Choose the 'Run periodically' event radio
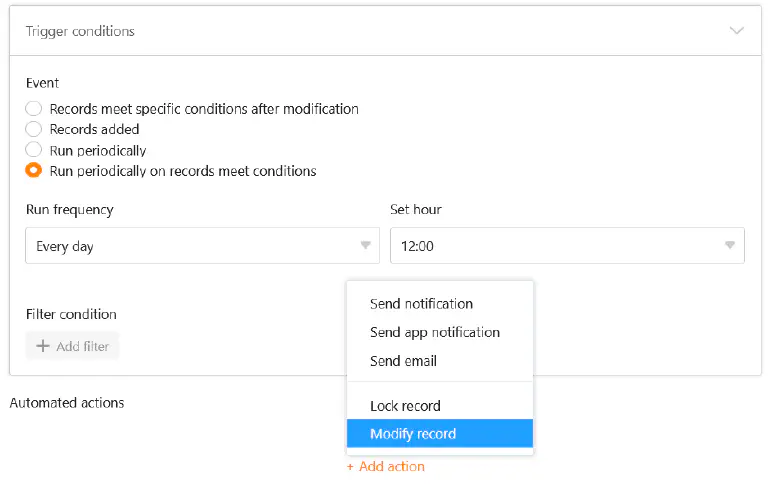 pyautogui.click(x=33, y=149)
